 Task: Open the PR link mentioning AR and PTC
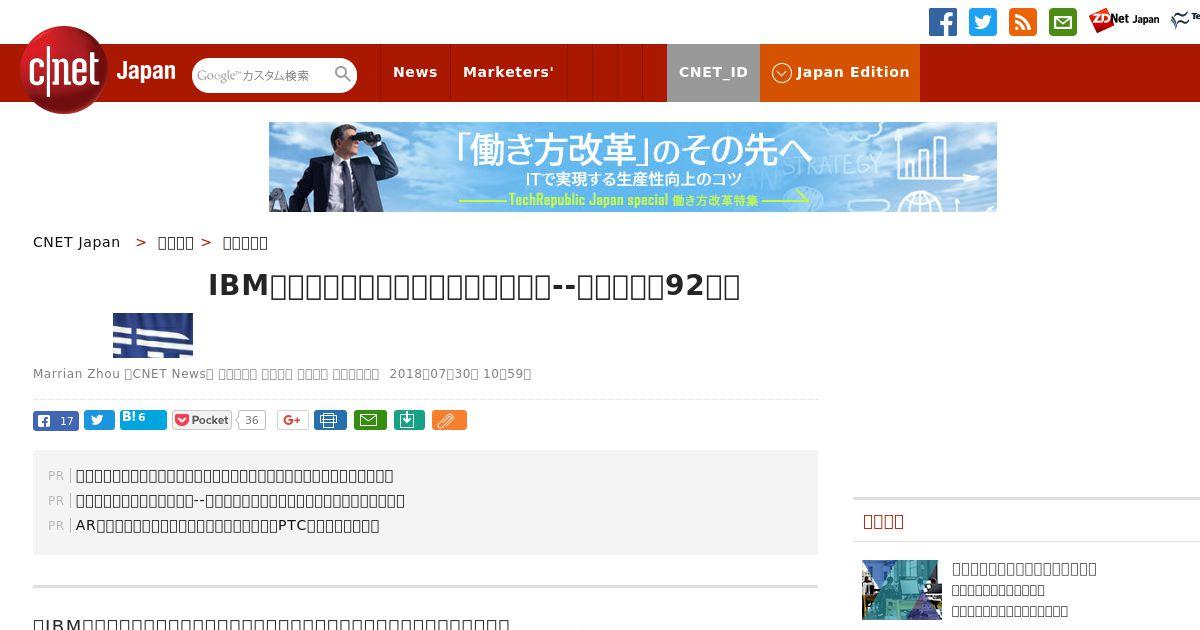pos(228,526)
